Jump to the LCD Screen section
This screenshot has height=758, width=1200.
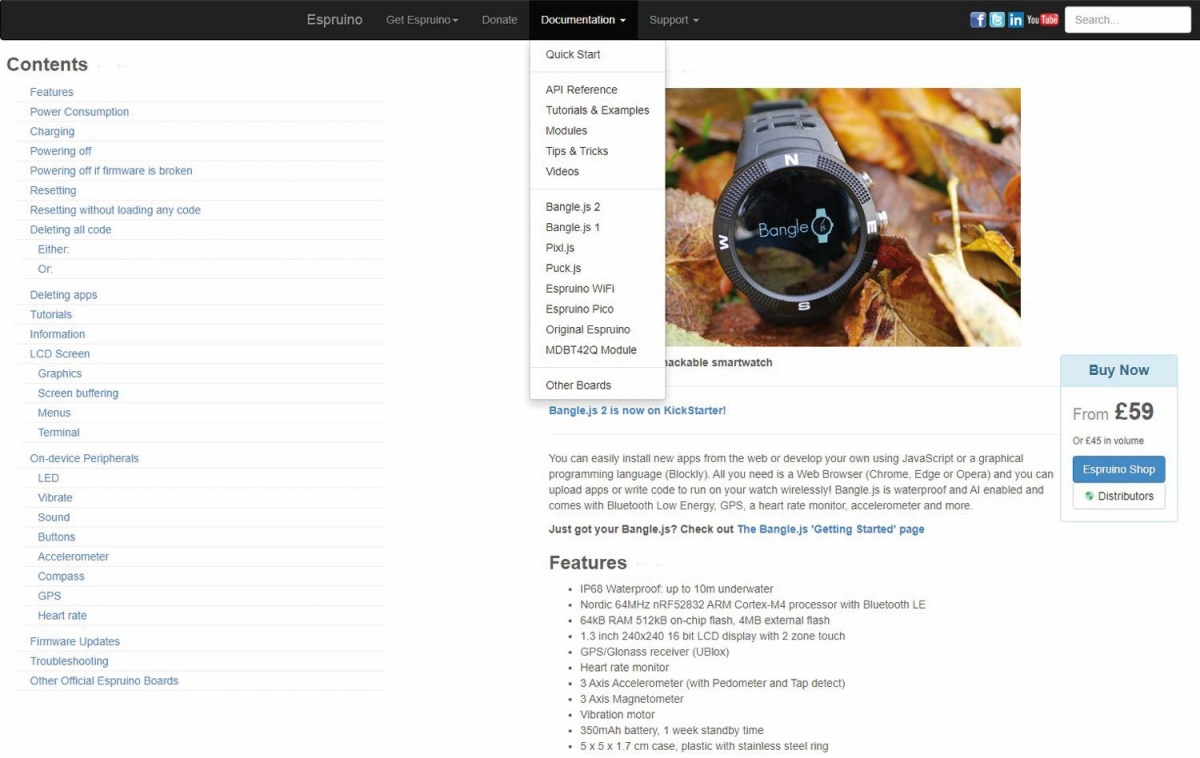click(x=60, y=354)
